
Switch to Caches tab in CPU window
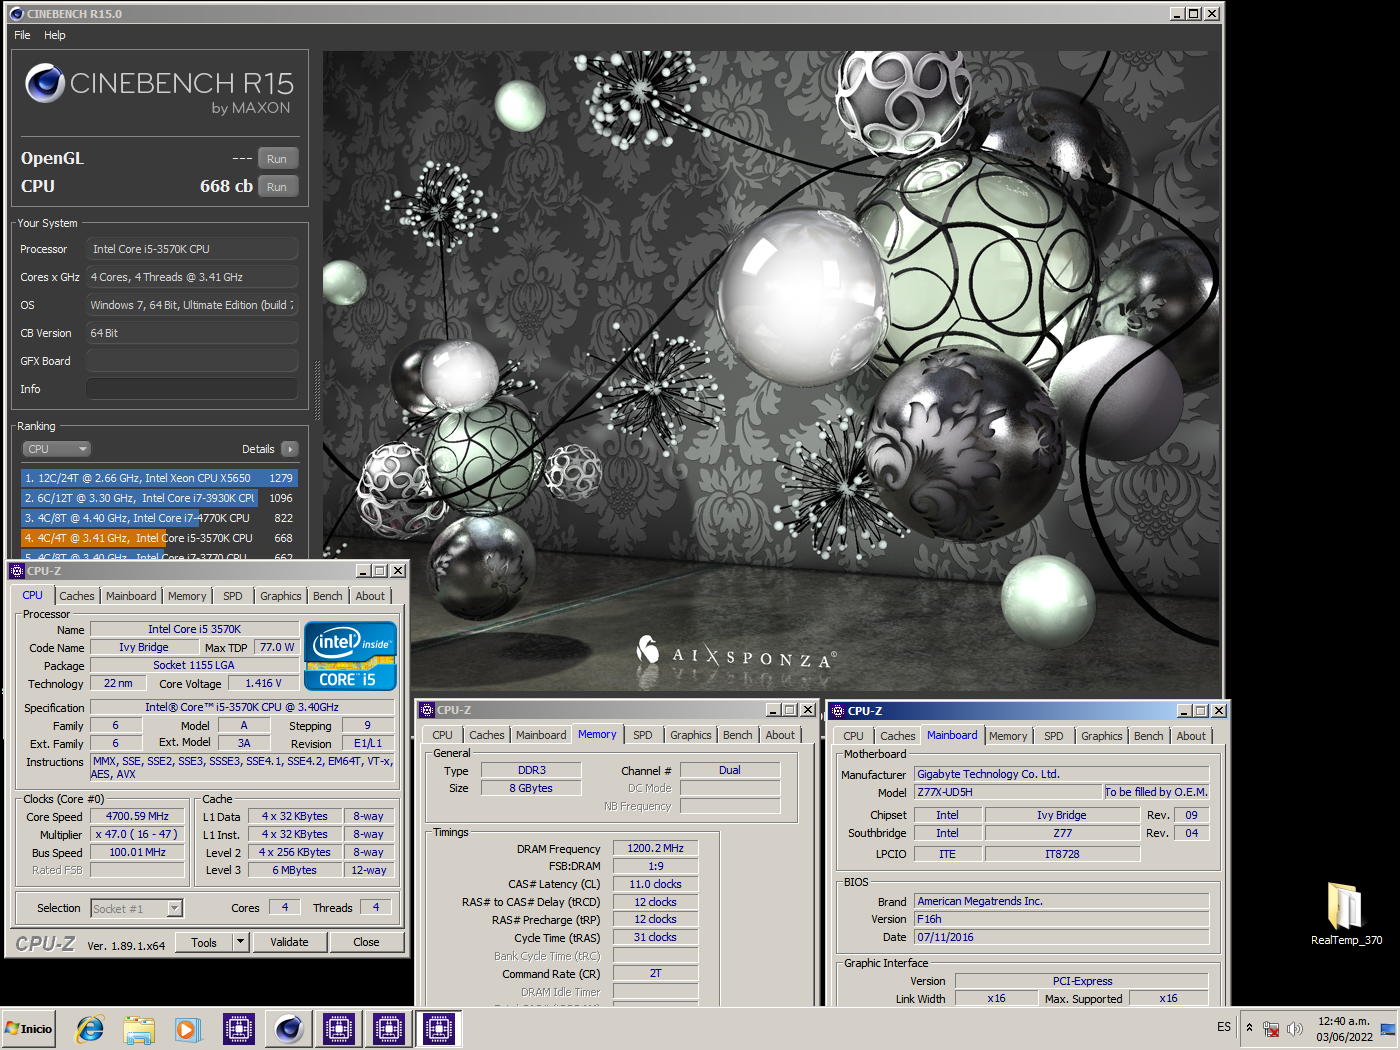[77, 596]
